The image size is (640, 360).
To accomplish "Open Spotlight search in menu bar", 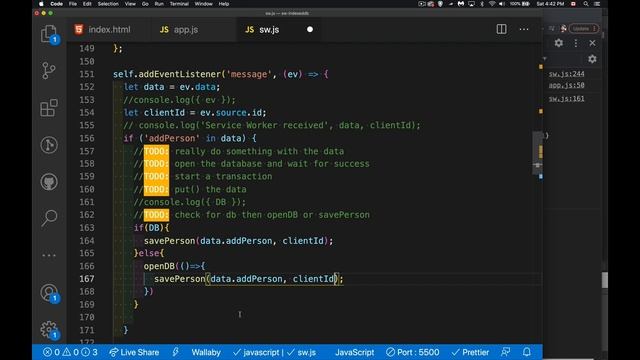I will click(x=586, y=4).
